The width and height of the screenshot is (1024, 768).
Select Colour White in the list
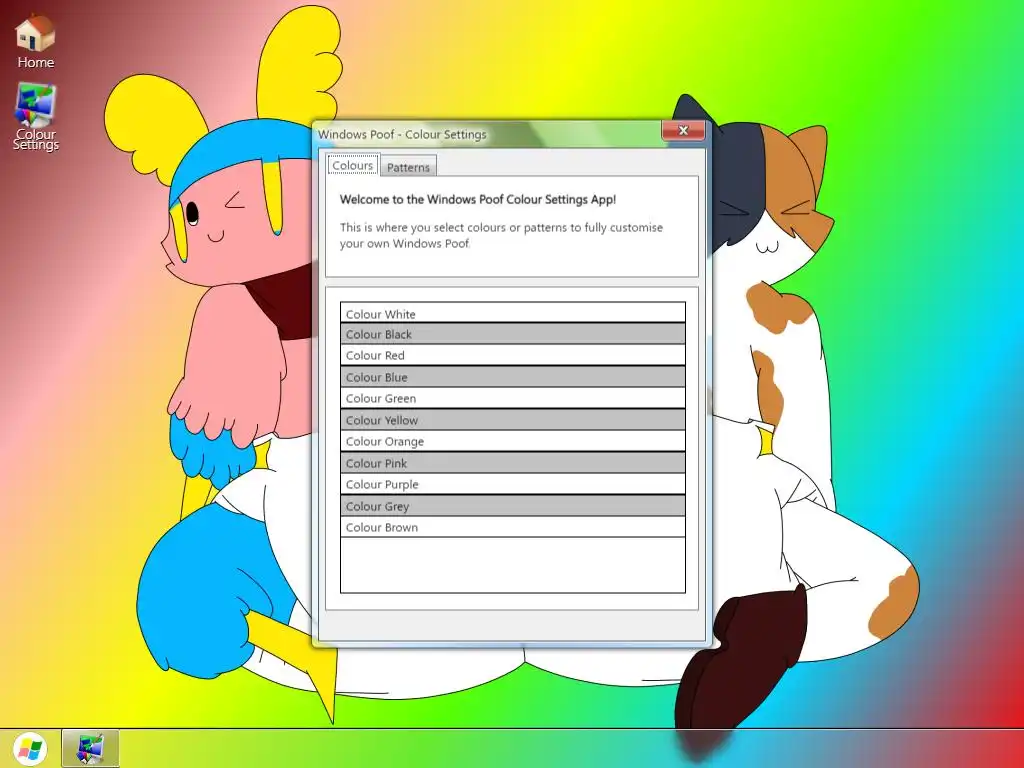tap(513, 313)
